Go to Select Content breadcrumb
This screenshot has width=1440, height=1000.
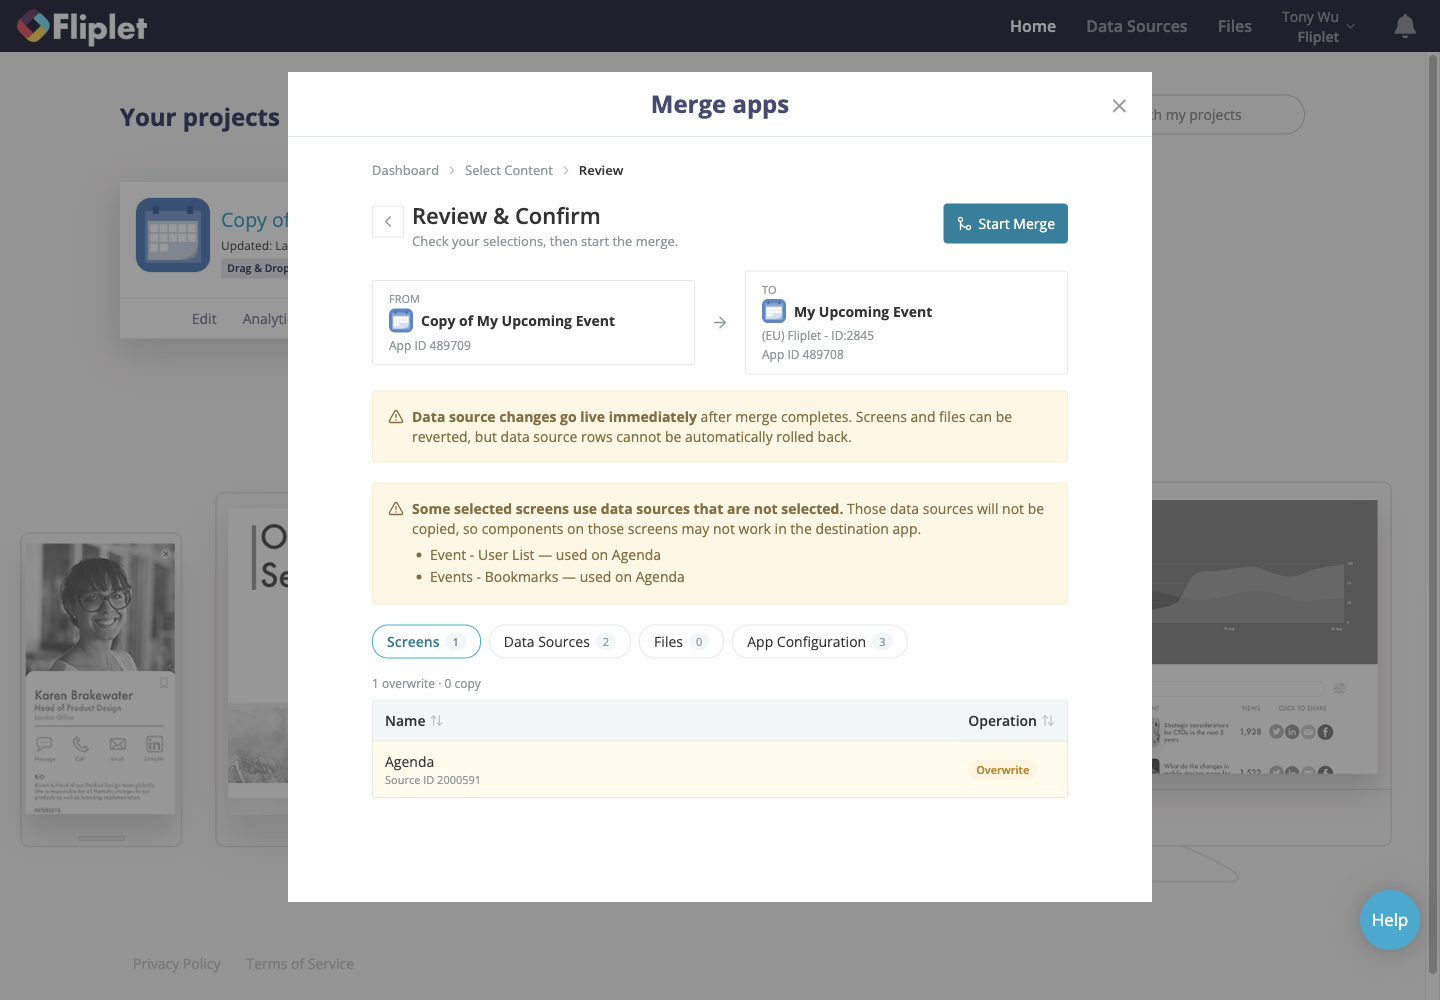508,171
